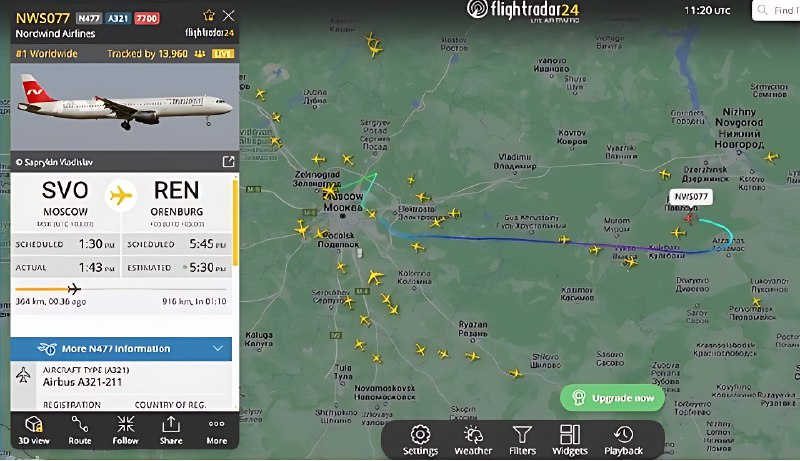Click the Nordwind aircraft photo thumbnail
The image size is (800, 461).
(124, 107)
